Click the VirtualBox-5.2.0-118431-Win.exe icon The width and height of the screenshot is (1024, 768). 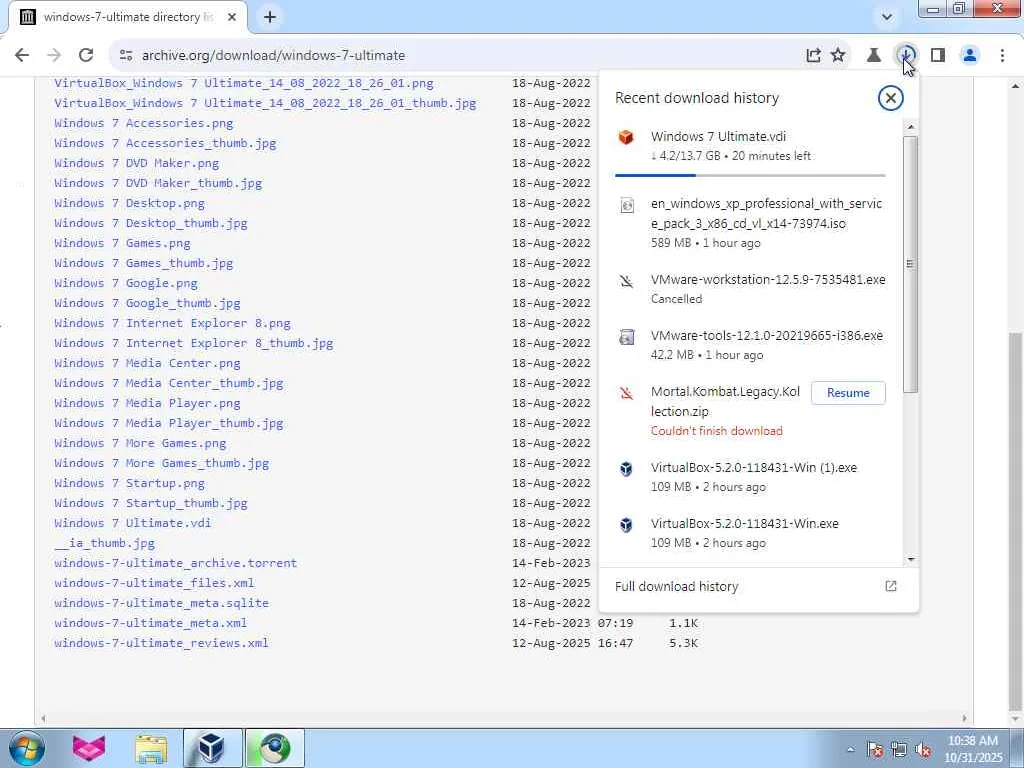(x=626, y=524)
